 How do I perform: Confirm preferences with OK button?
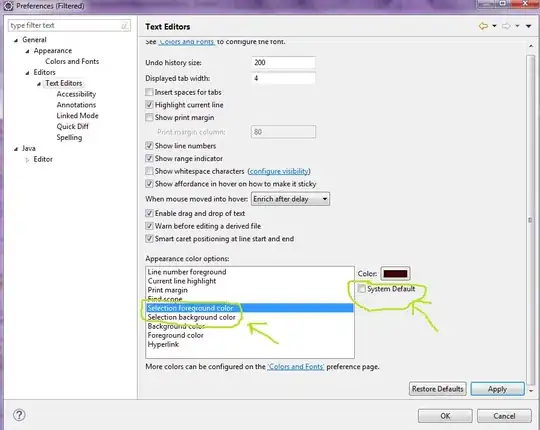tap(445, 416)
